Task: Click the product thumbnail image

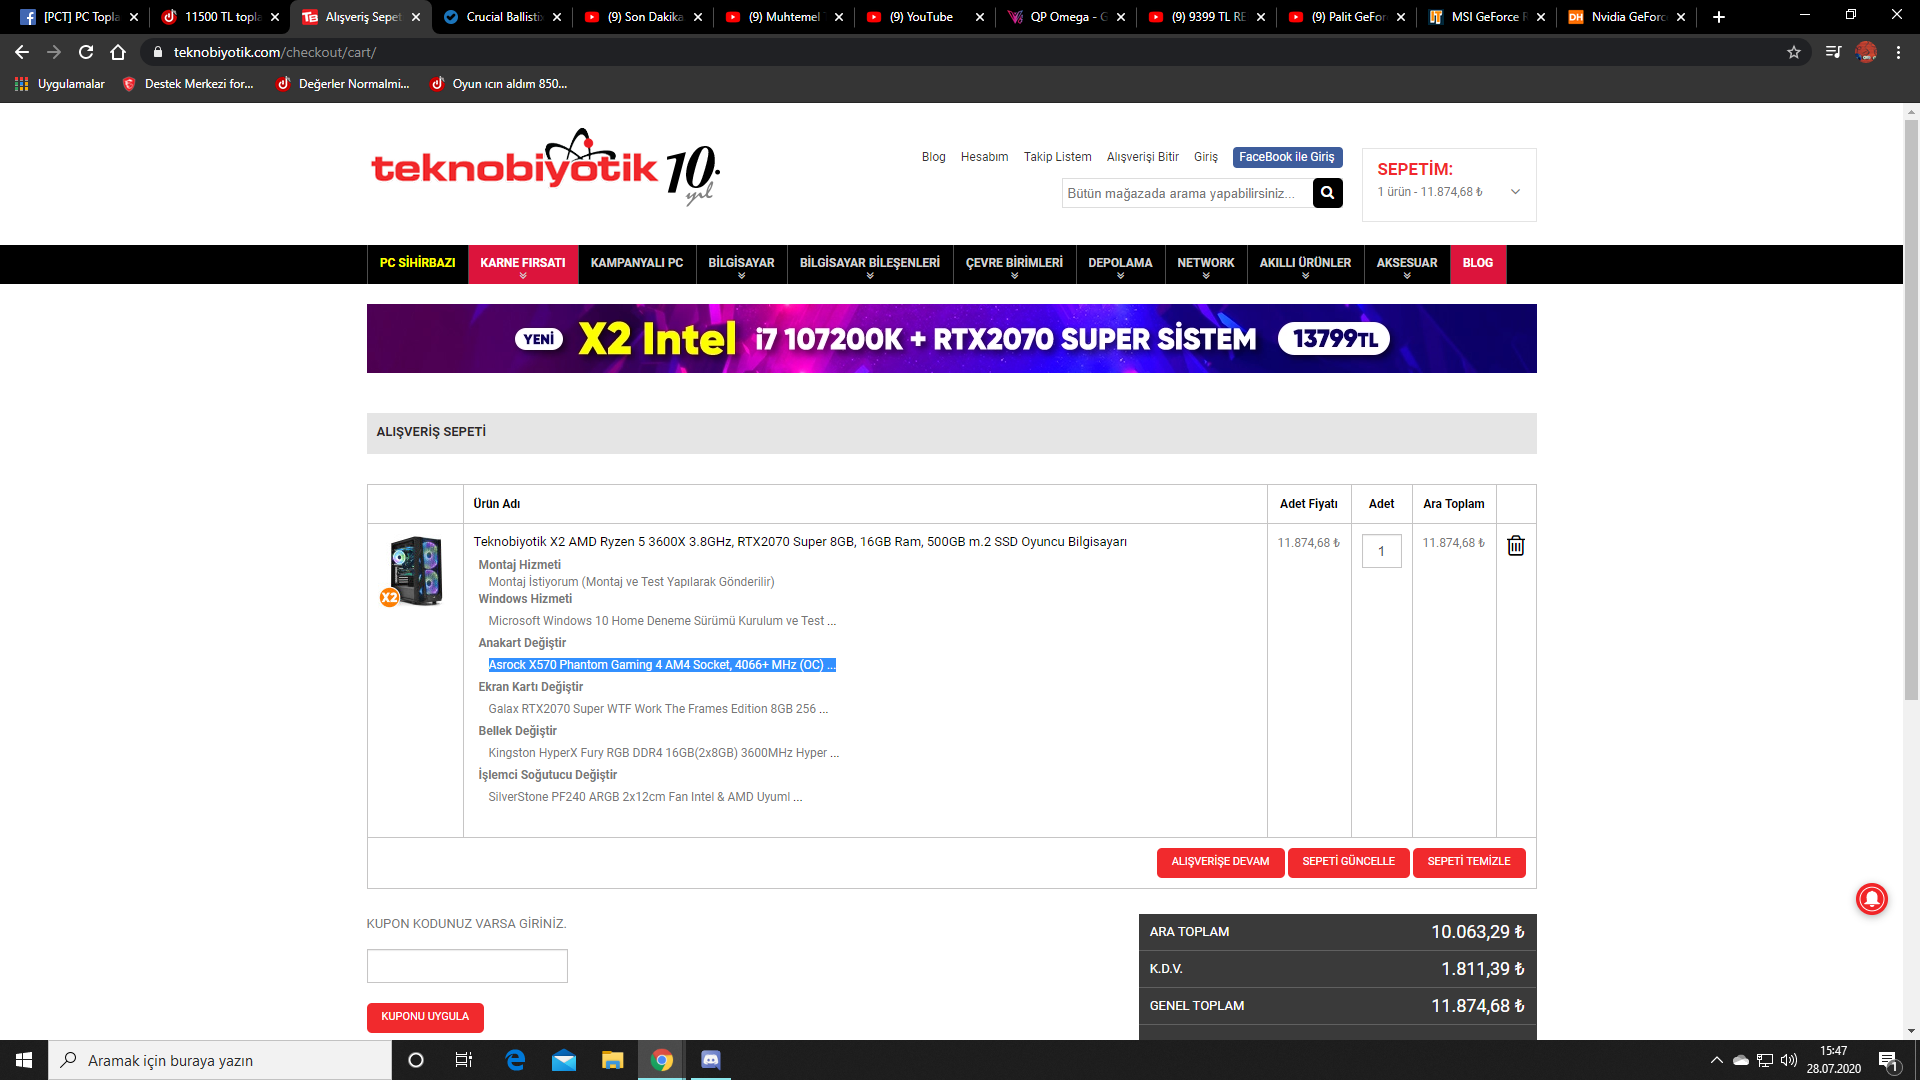Action: click(415, 571)
